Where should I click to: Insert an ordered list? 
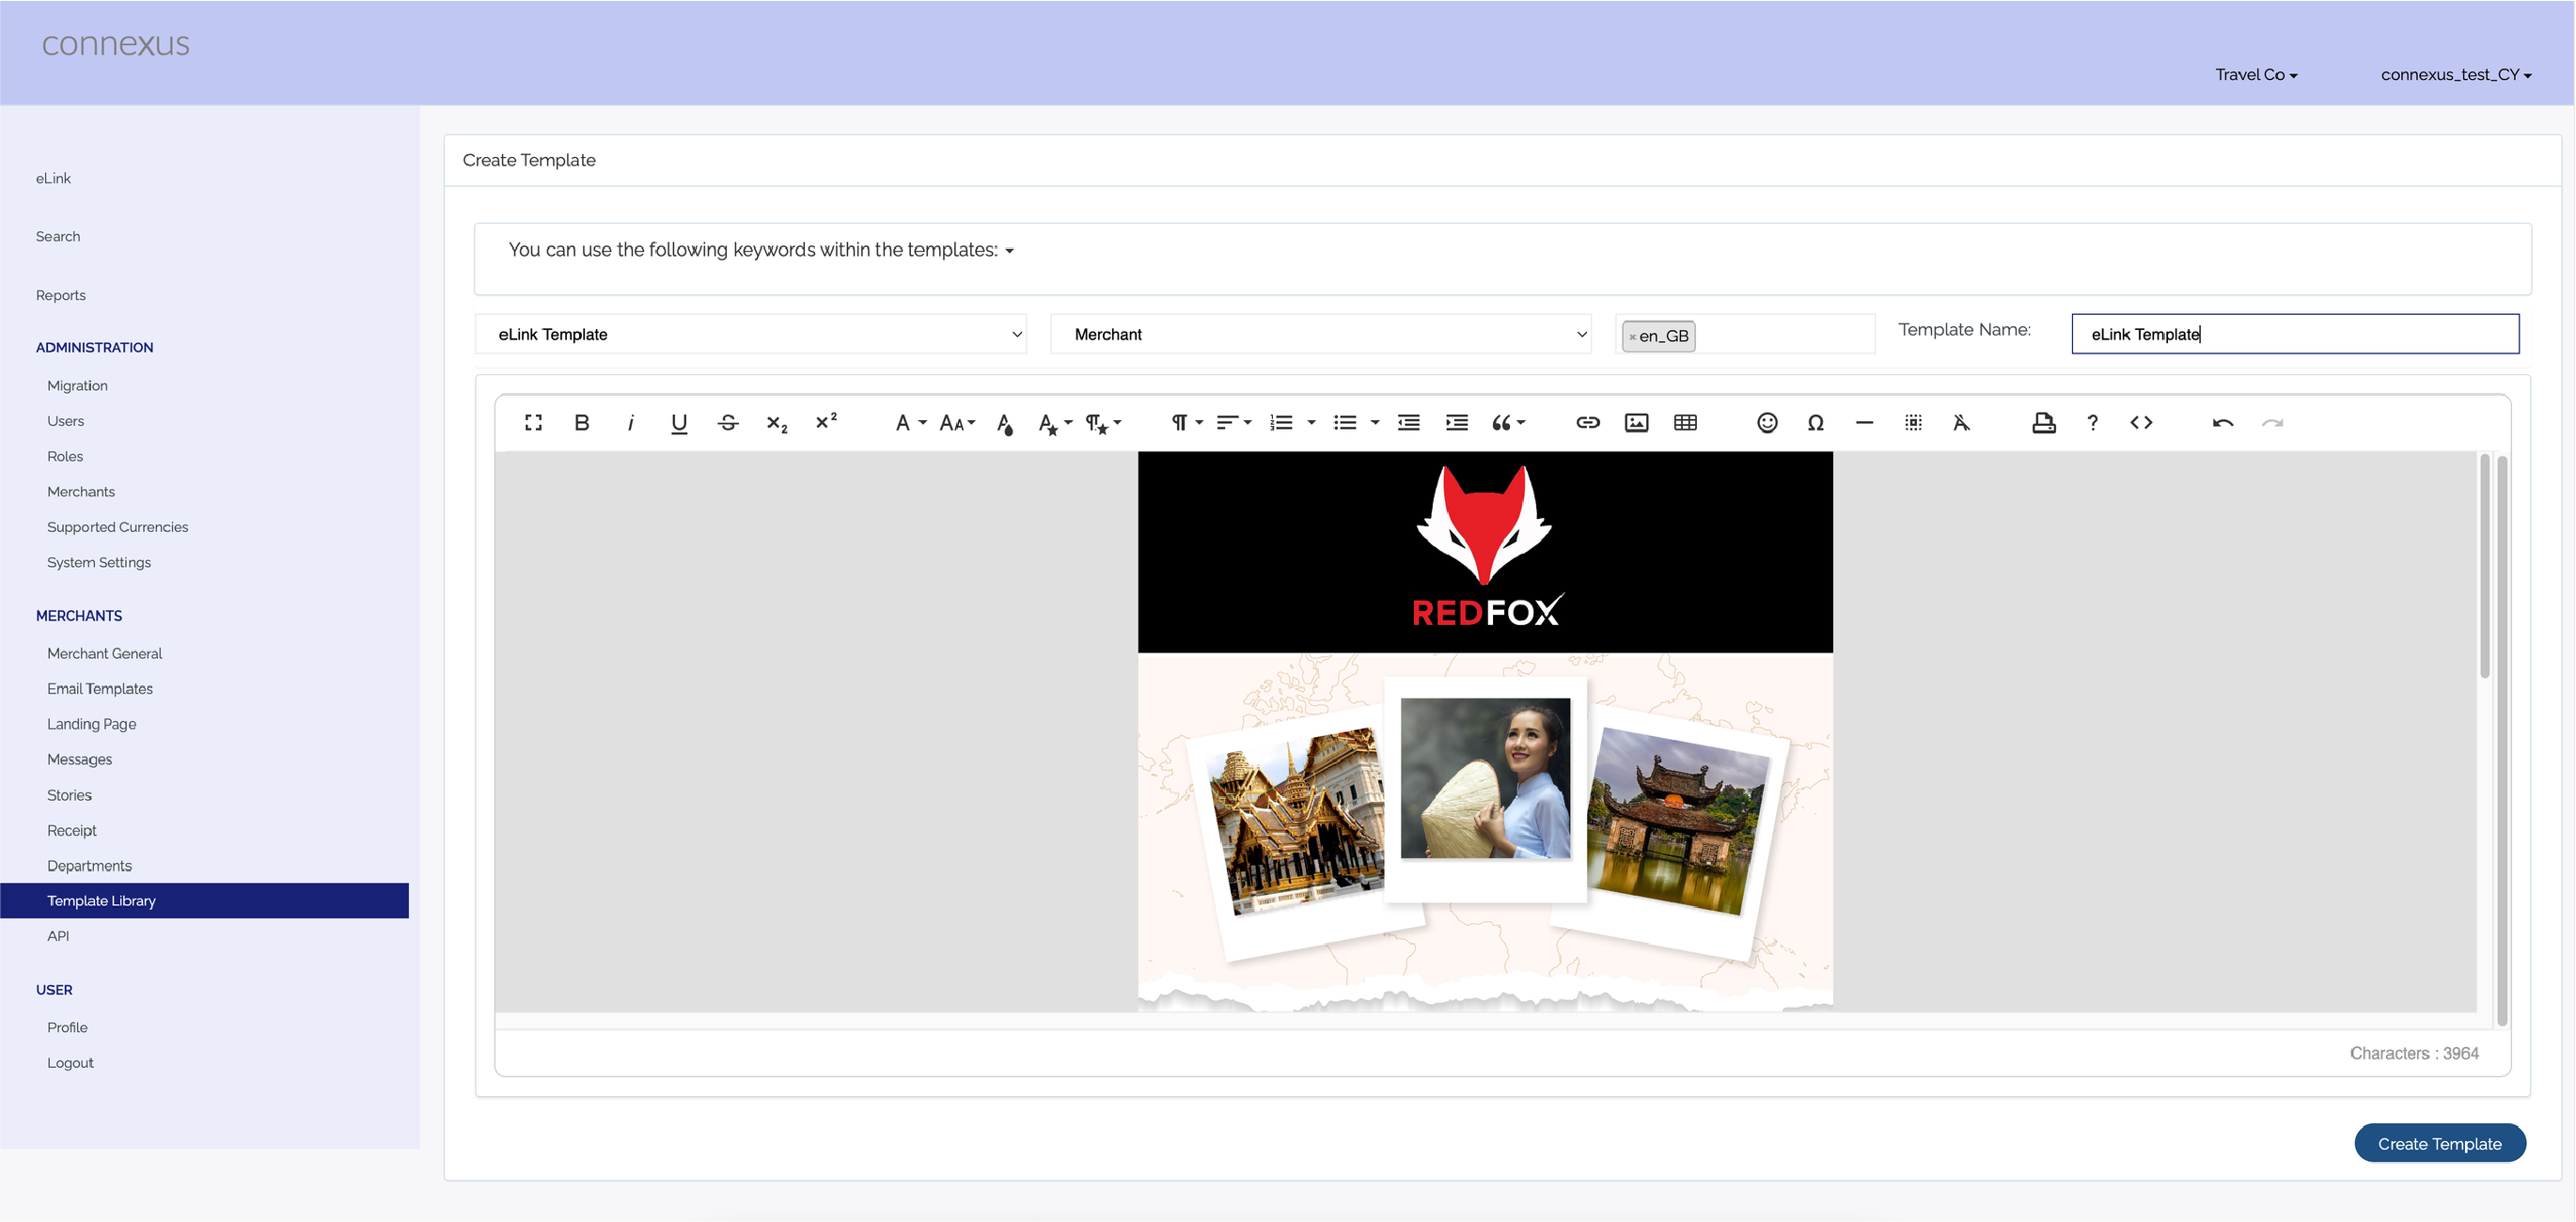coord(1281,423)
